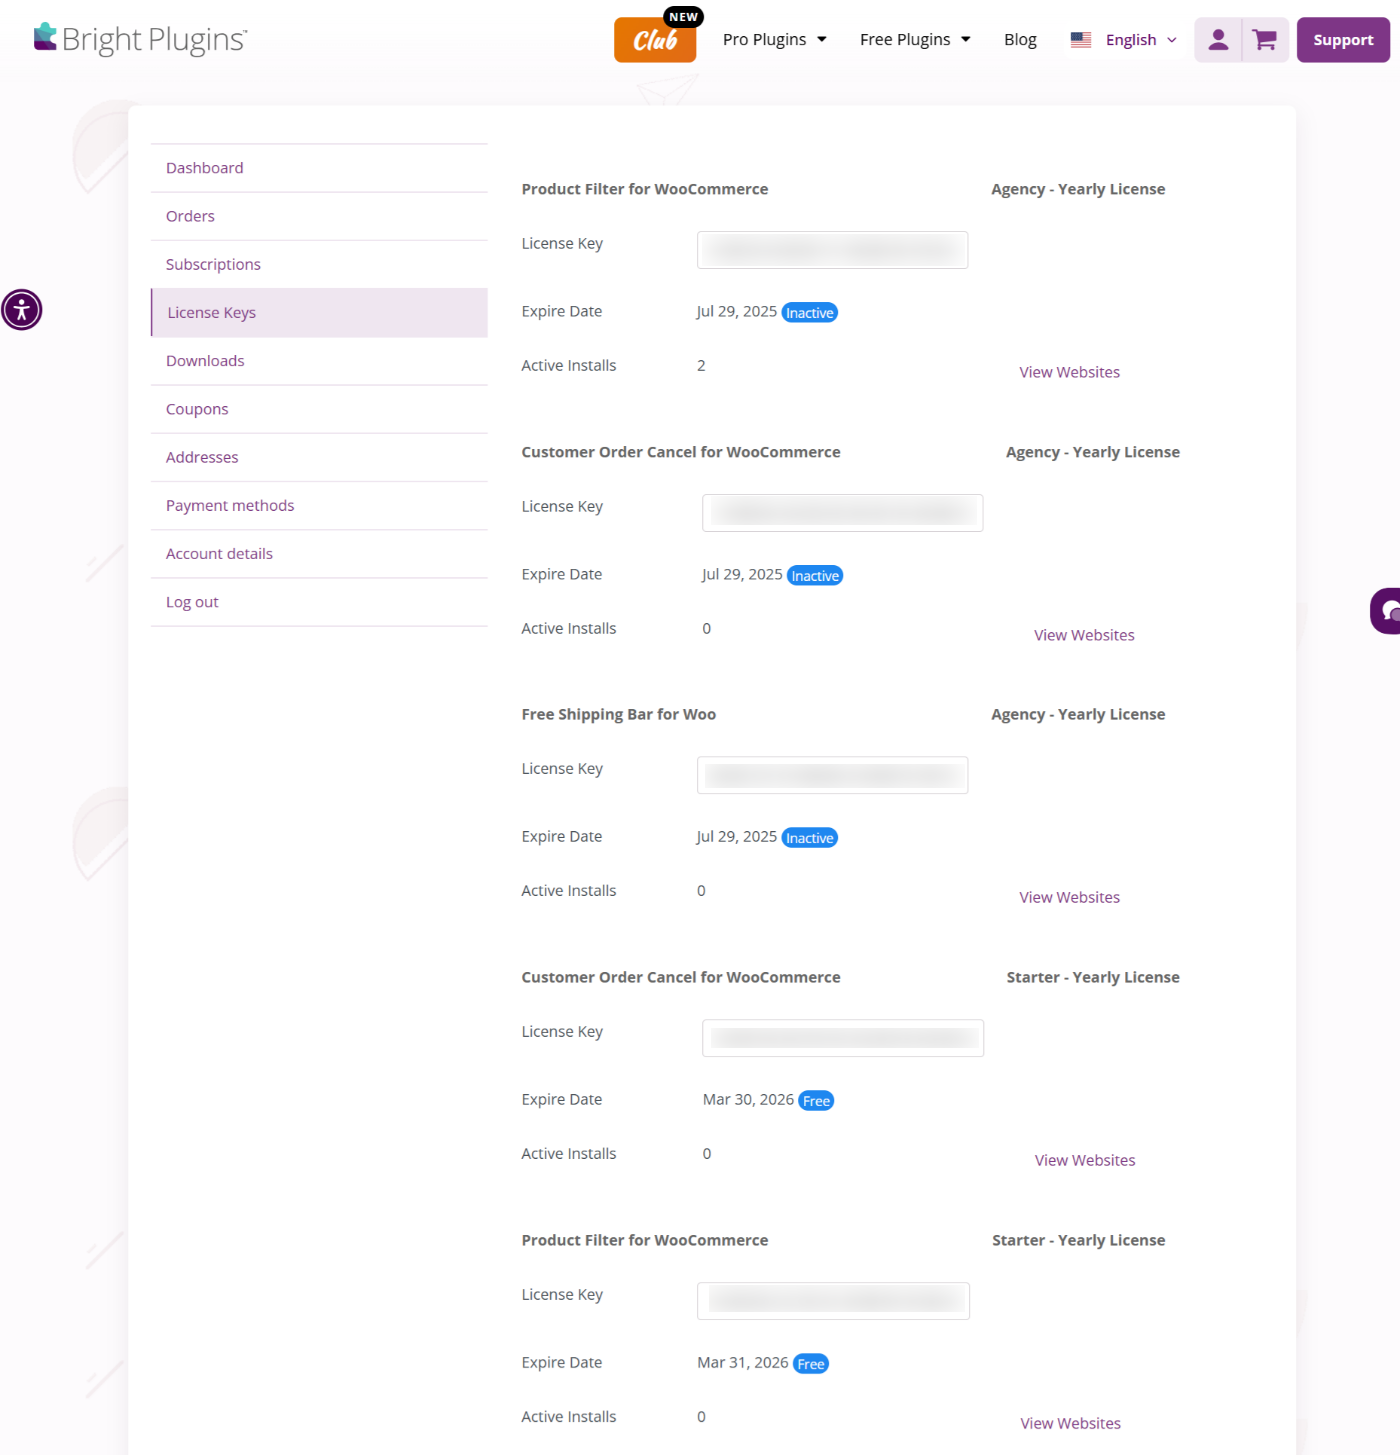Click the license key field for Free Shipping Bar

pyautogui.click(x=832, y=775)
